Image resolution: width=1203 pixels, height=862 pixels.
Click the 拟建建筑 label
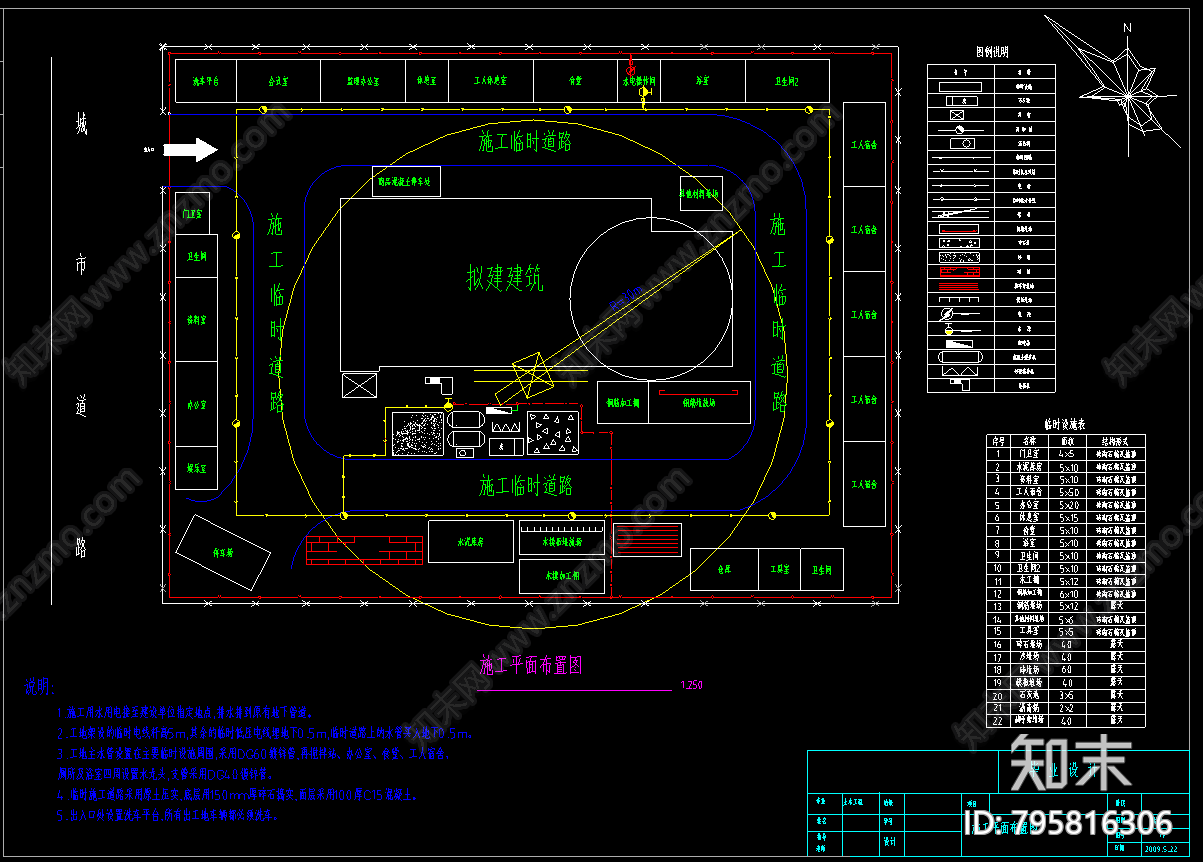point(506,279)
